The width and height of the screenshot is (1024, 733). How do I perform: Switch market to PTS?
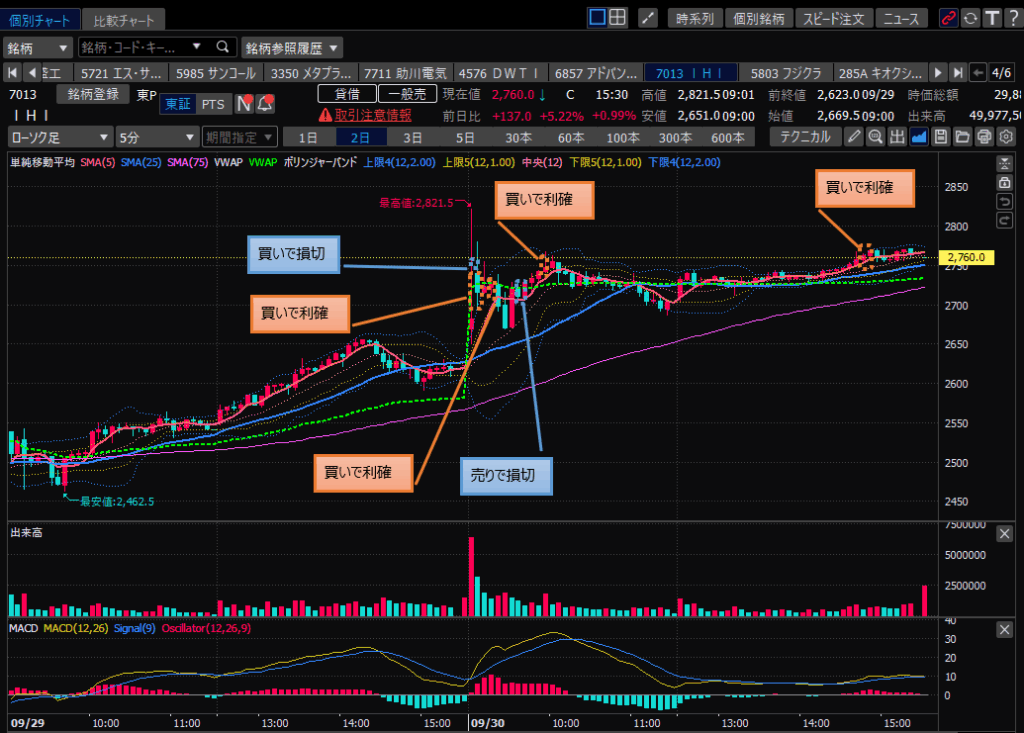[212, 104]
